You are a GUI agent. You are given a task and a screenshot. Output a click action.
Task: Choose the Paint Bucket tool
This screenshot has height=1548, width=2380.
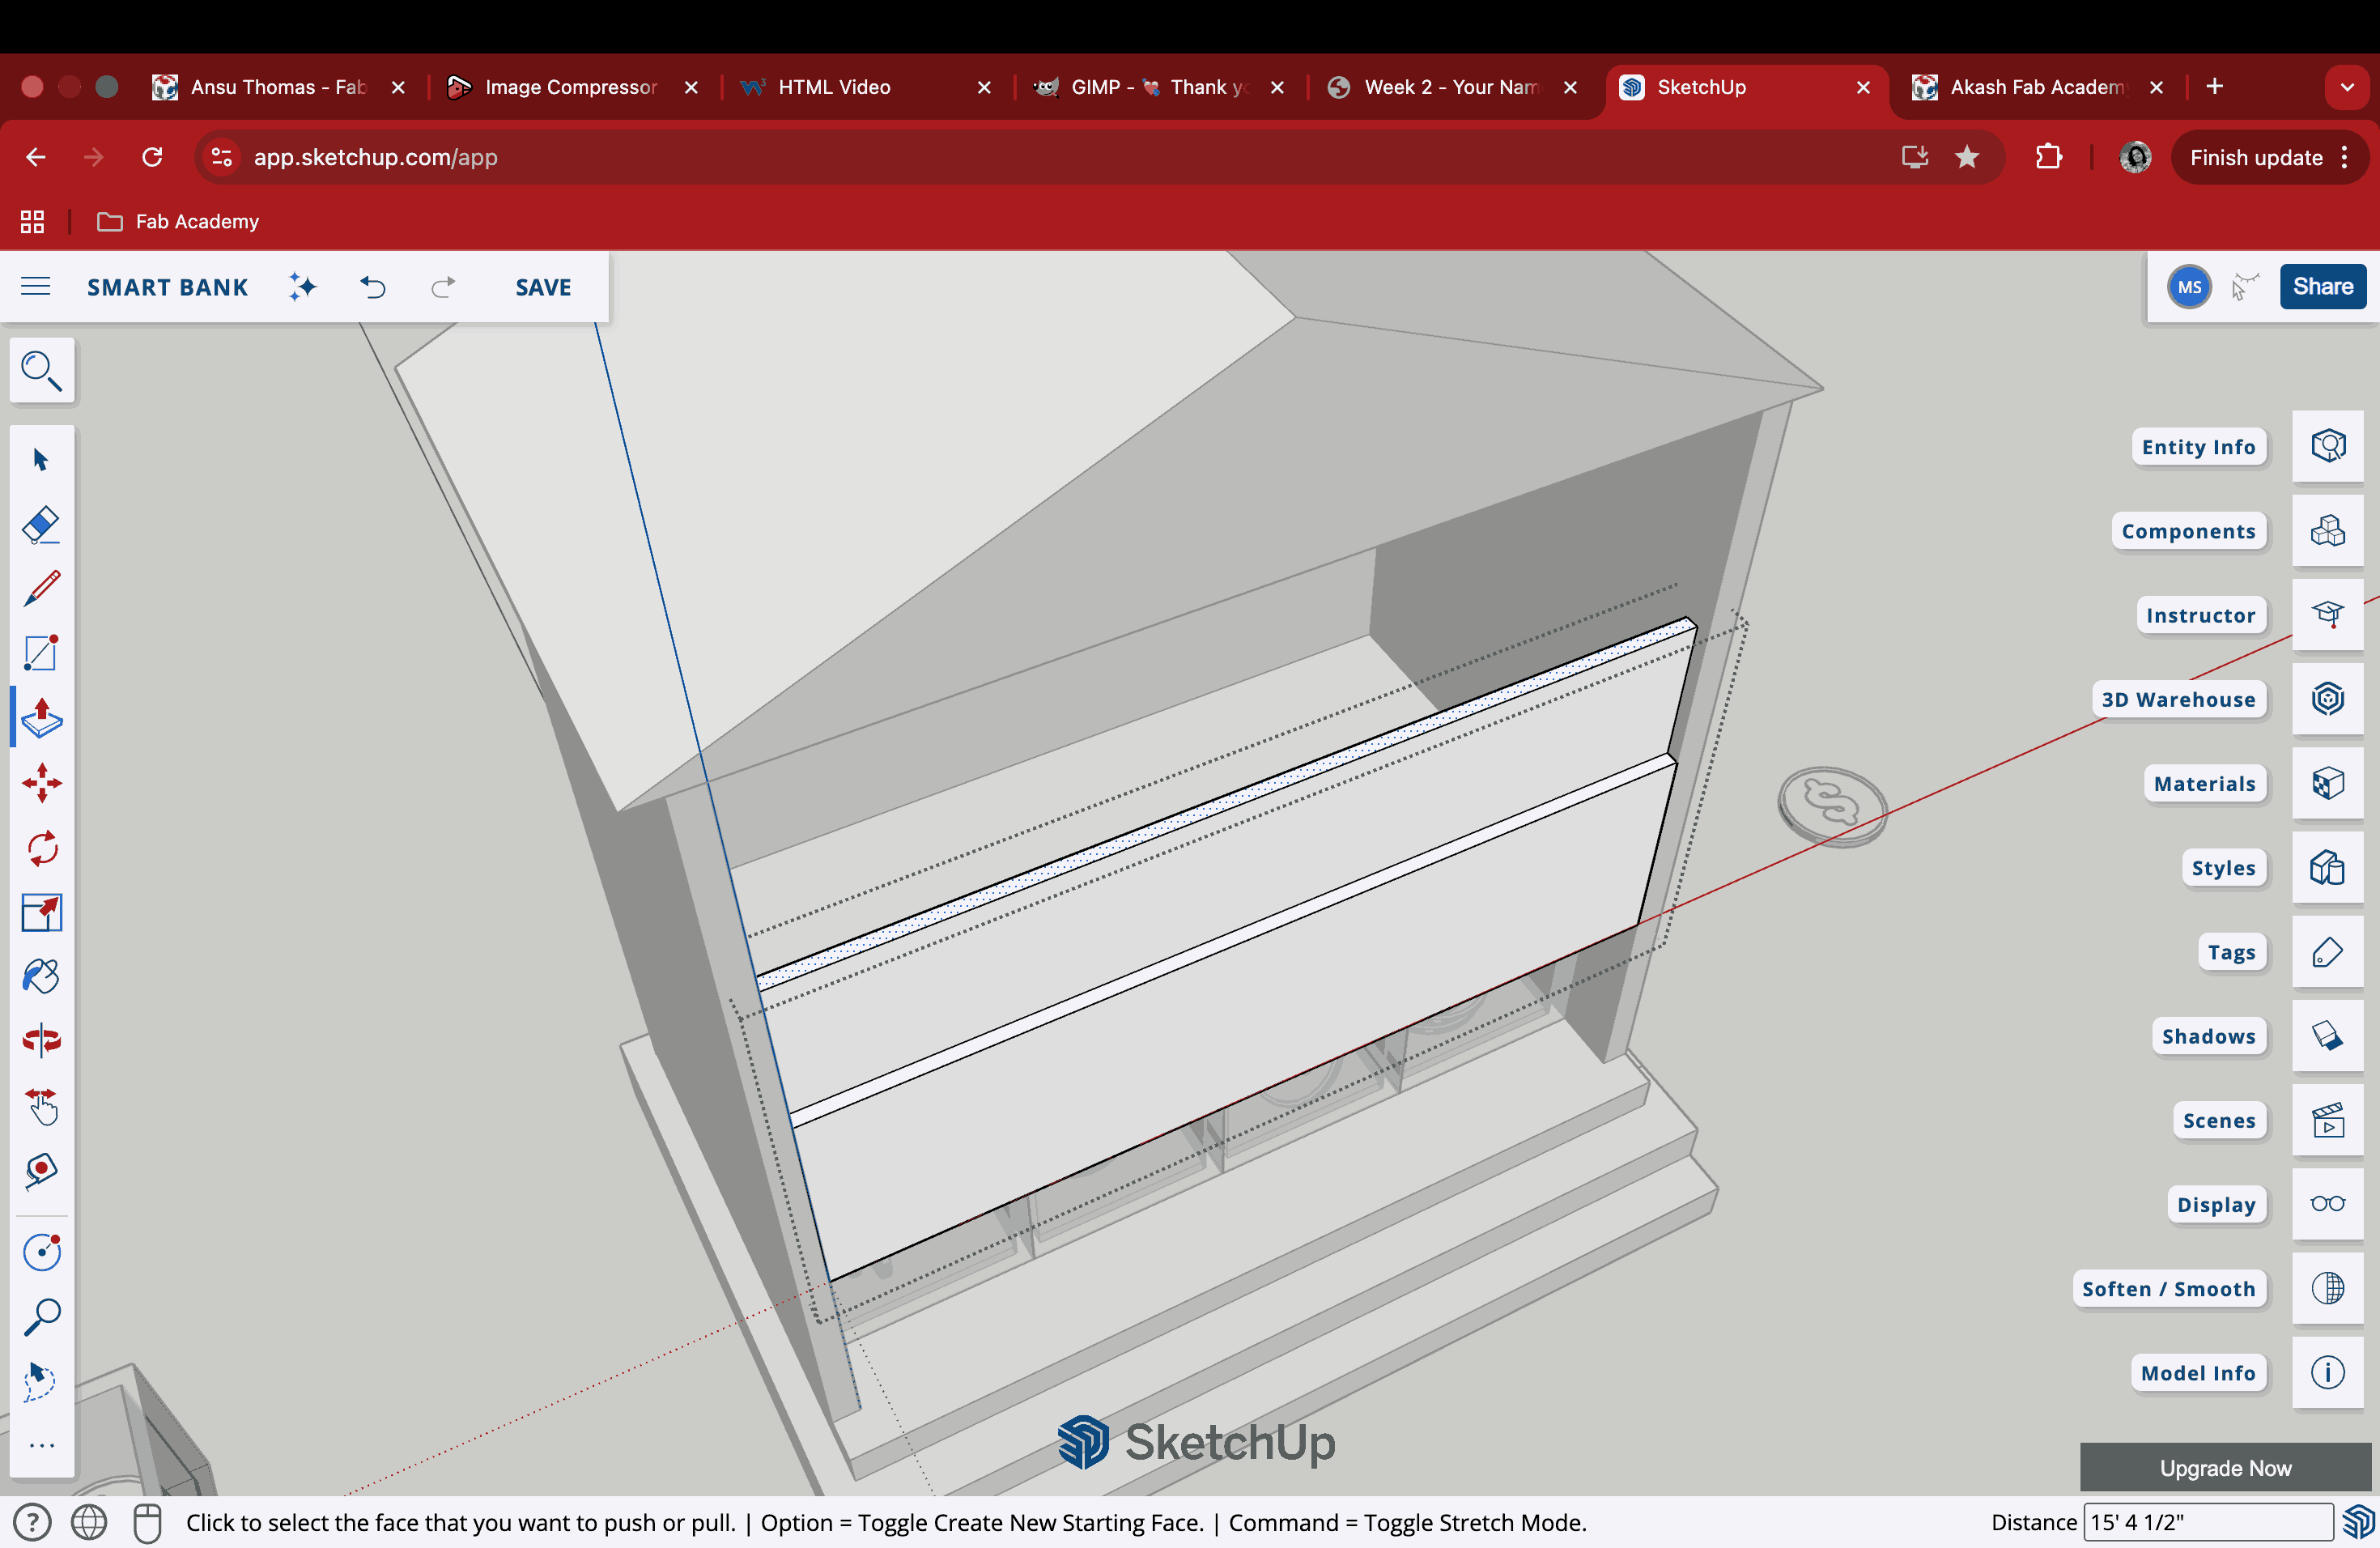[41, 977]
